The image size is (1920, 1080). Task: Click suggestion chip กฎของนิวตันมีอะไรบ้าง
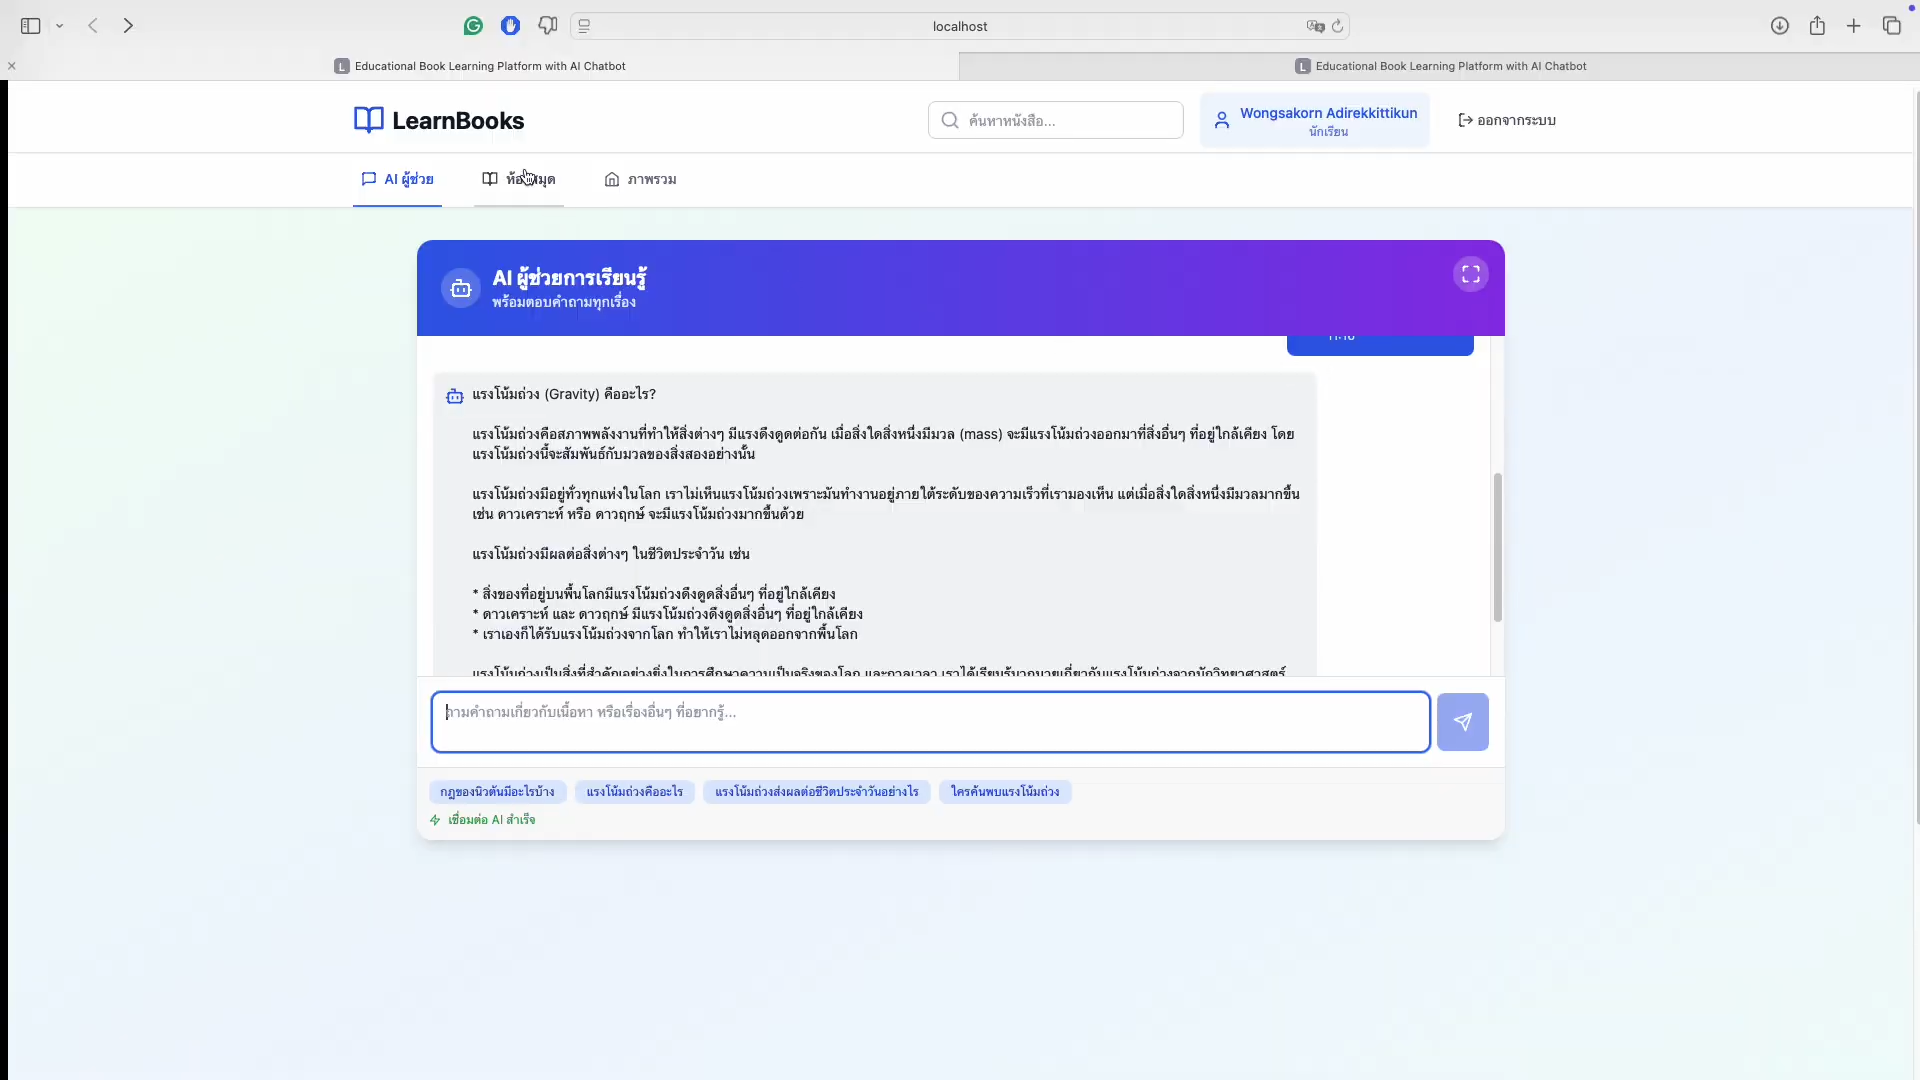[497, 792]
